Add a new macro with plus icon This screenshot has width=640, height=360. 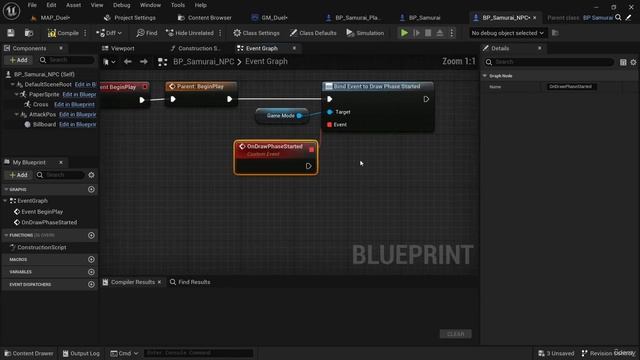tap(91, 259)
